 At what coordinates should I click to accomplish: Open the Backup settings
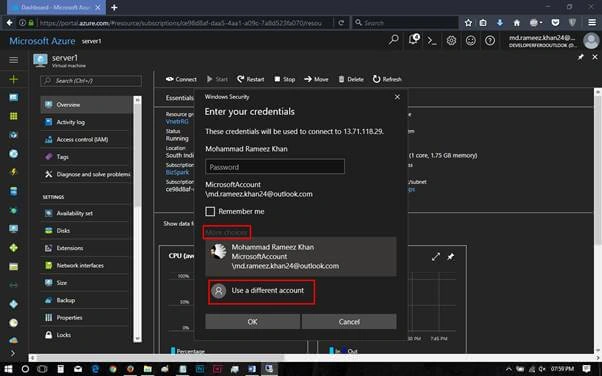coord(86,300)
